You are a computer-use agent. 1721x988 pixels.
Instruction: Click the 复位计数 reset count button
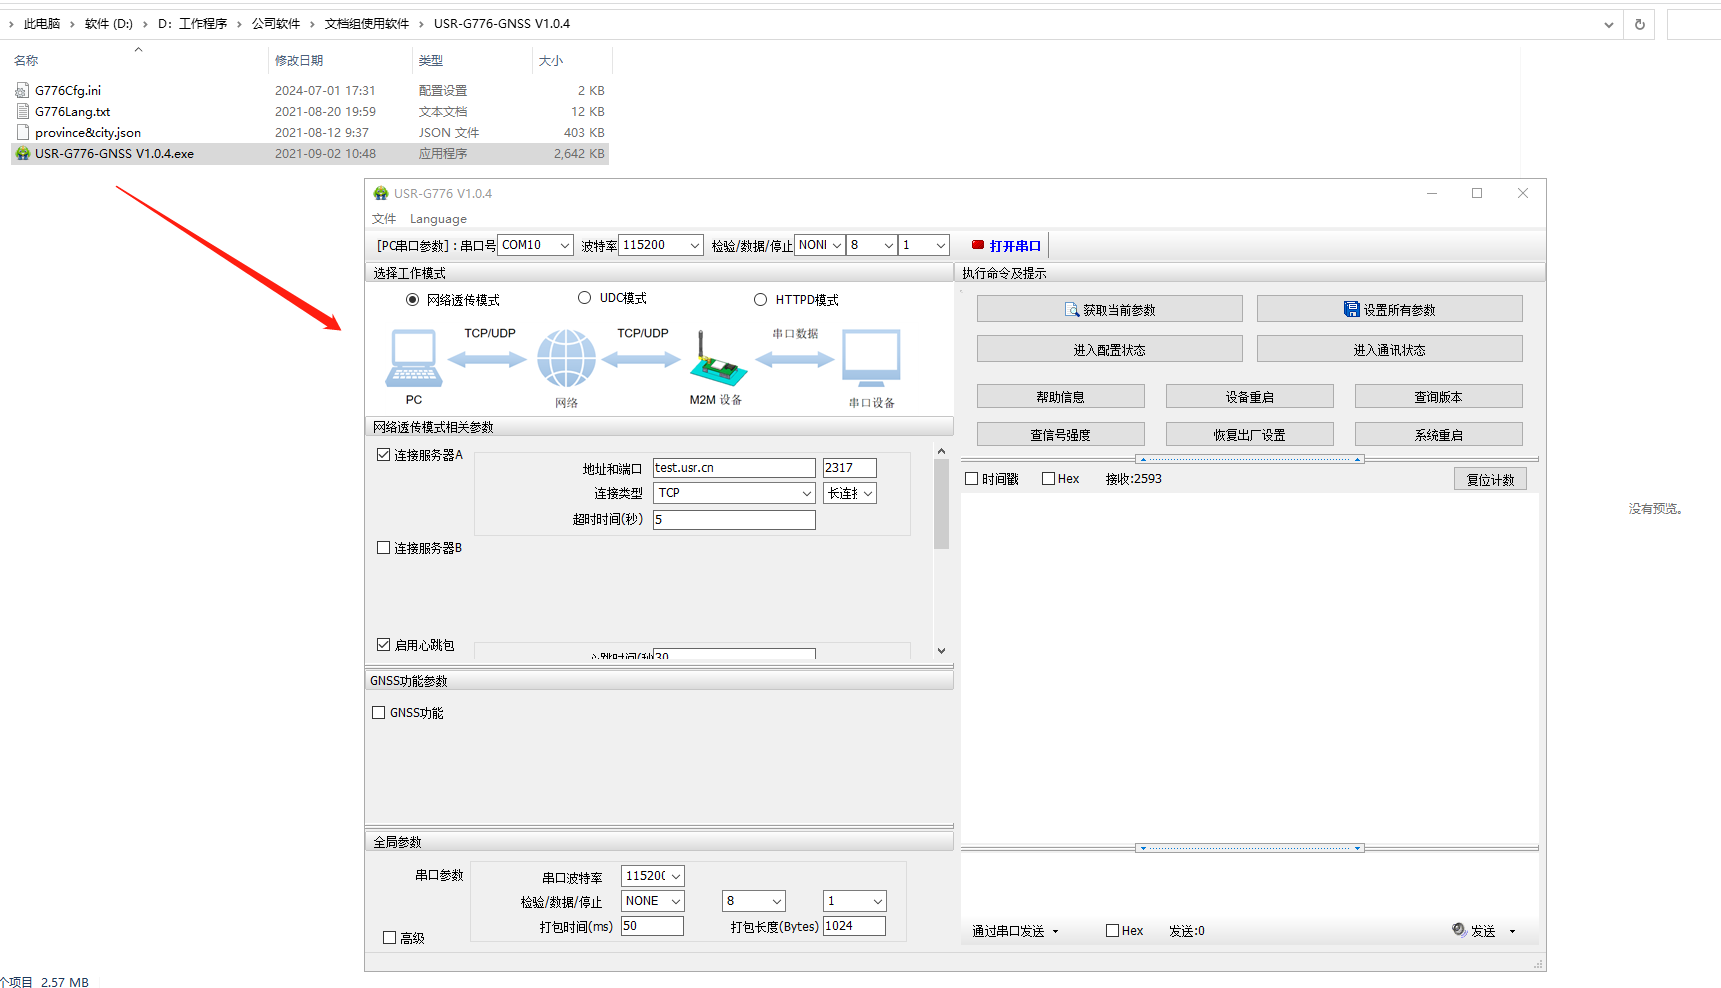pos(1489,480)
